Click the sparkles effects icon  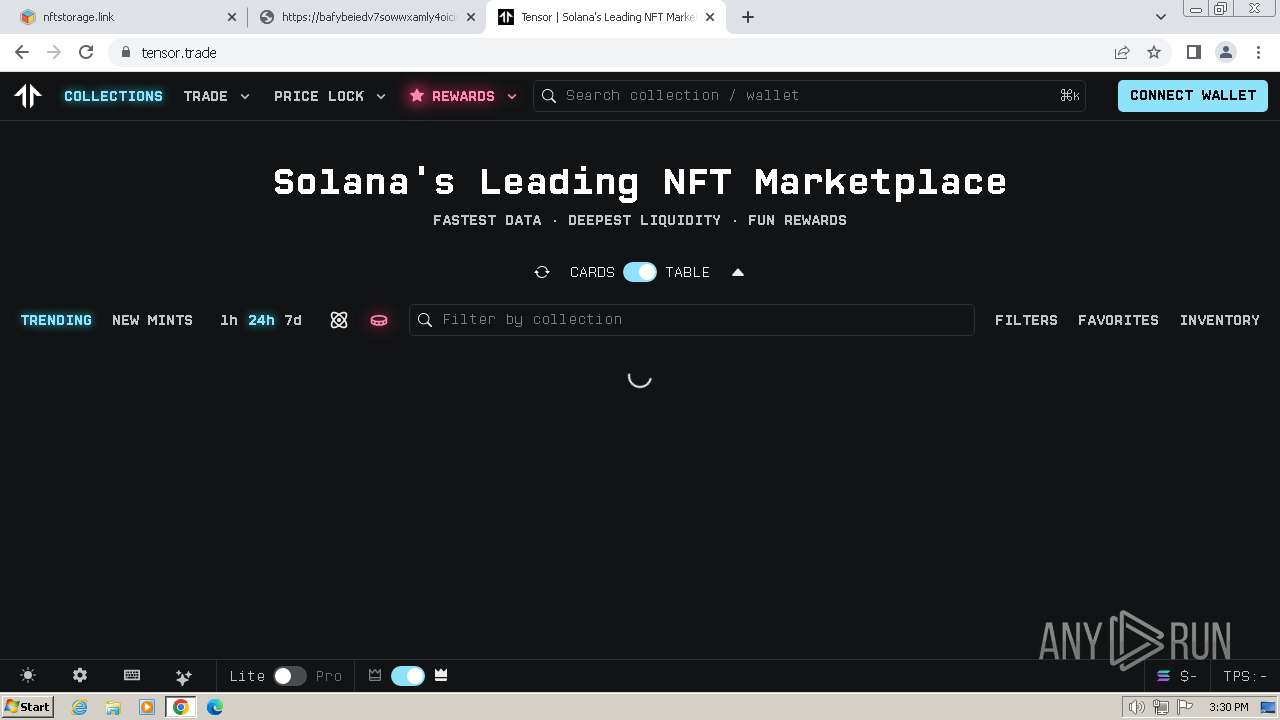184,676
